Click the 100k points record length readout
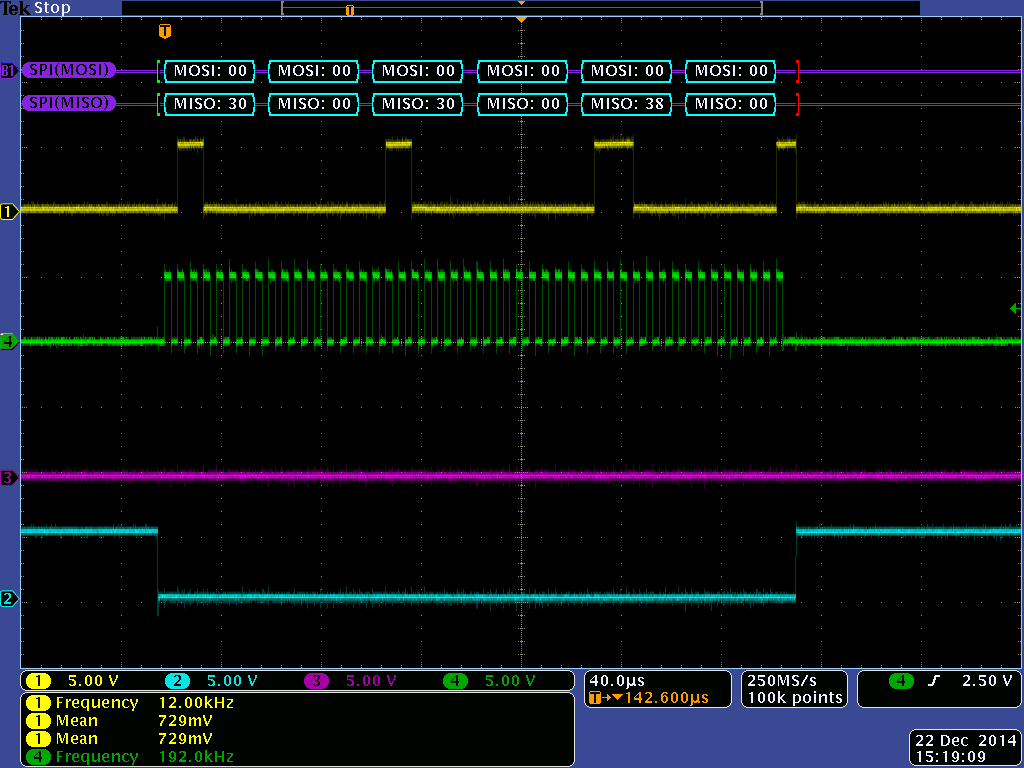Image resolution: width=1024 pixels, height=768 pixels. pos(795,698)
